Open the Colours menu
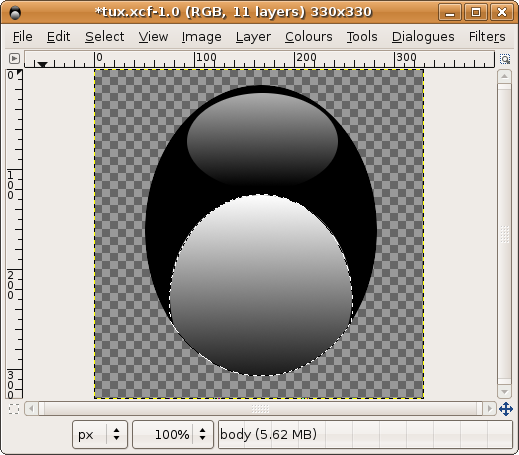This screenshot has width=519, height=455. 308,37
